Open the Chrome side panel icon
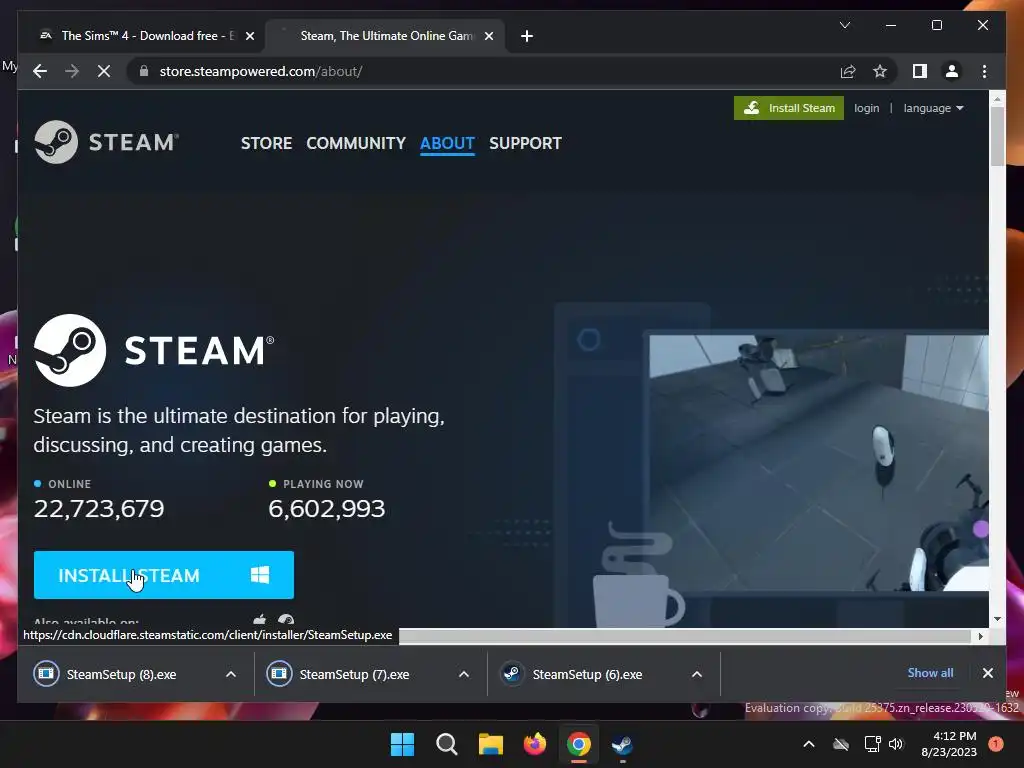 point(920,71)
